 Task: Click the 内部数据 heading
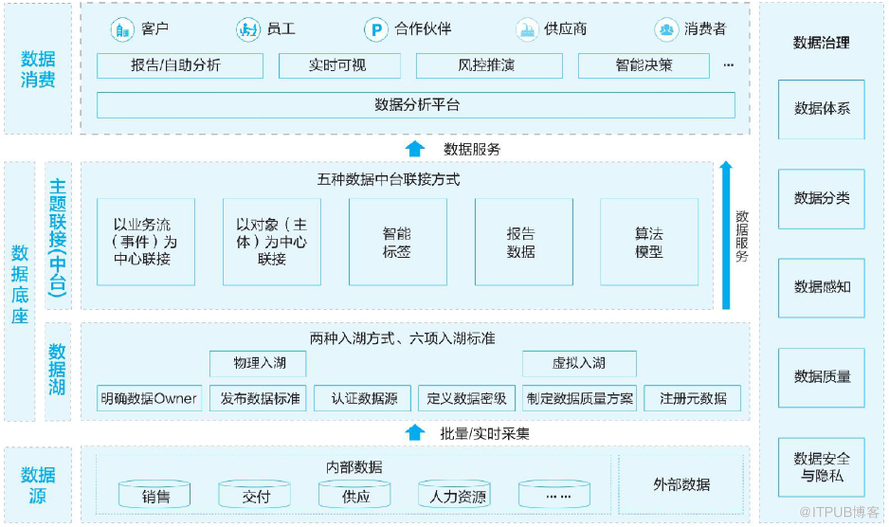tap(354, 467)
